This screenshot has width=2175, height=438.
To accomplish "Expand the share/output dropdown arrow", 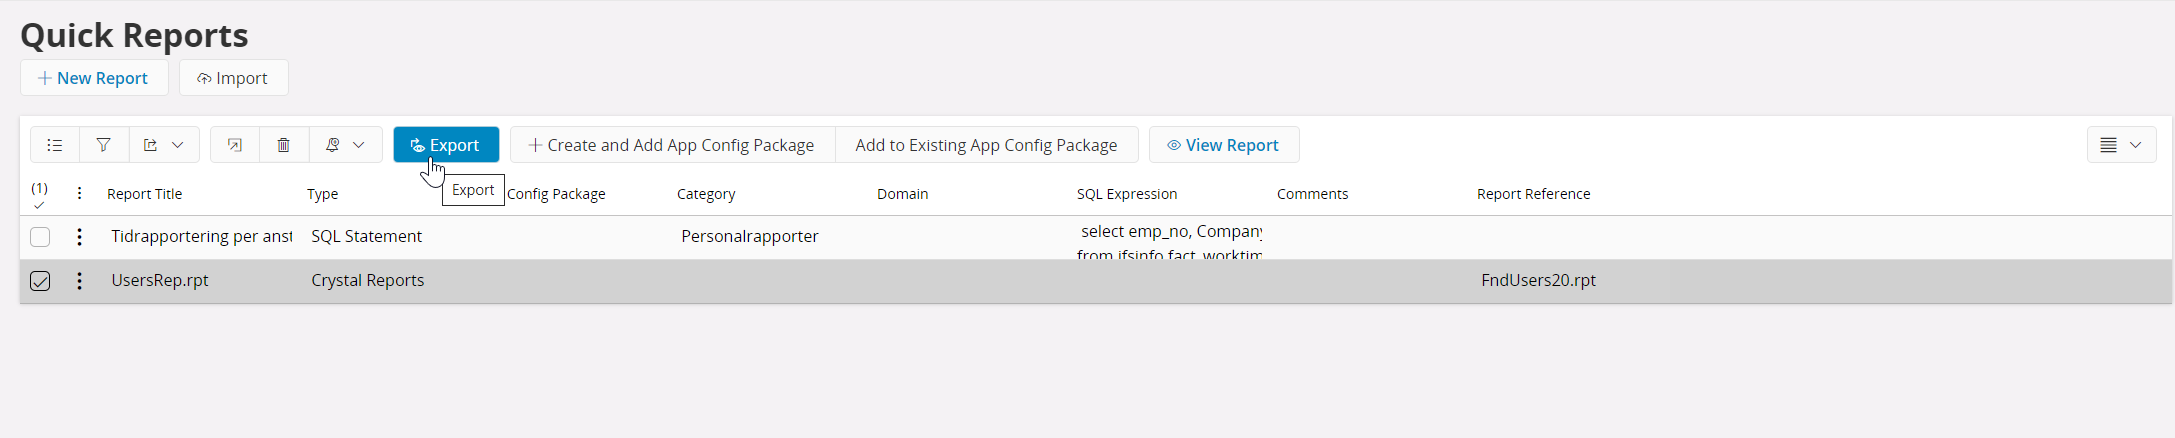I will tap(178, 145).
